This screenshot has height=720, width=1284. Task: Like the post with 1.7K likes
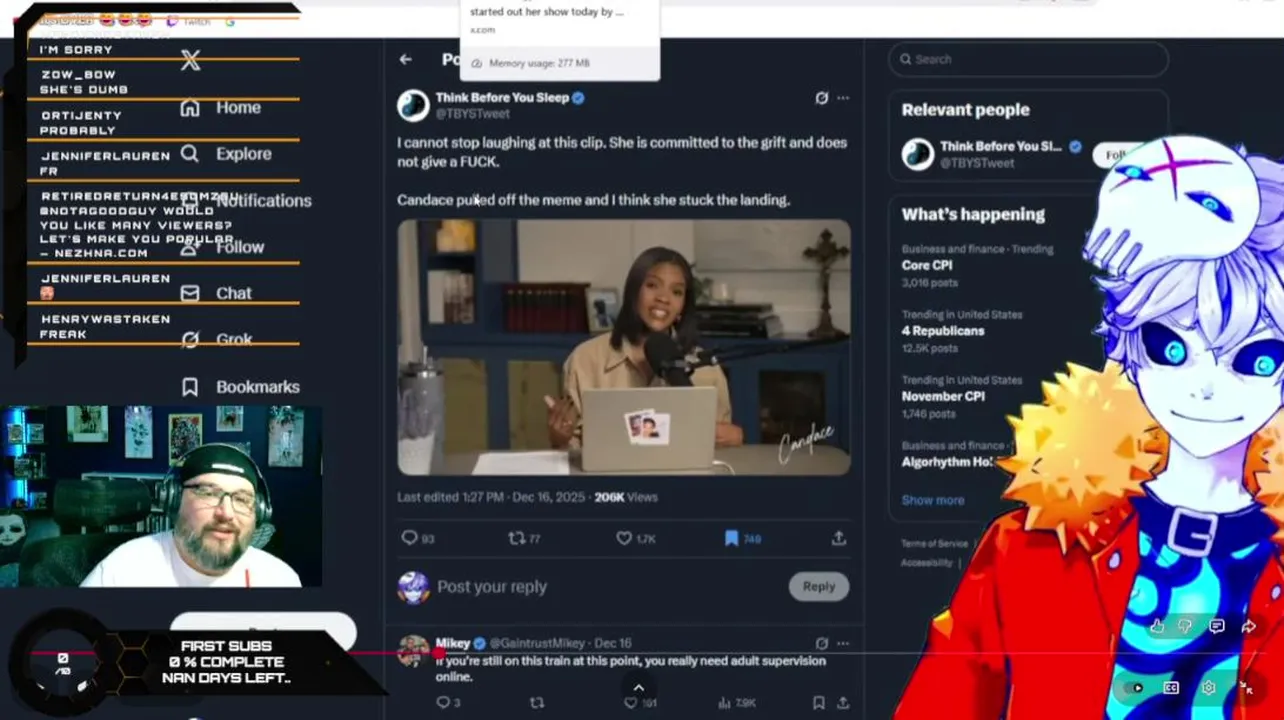click(x=624, y=538)
